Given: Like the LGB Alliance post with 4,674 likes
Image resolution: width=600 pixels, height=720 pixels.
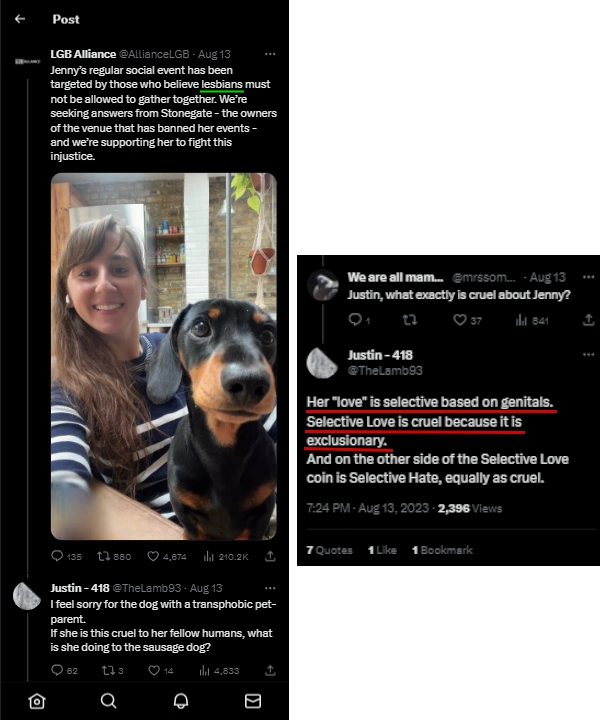Looking at the screenshot, I should pyautogui.click(x=167, y=557).
